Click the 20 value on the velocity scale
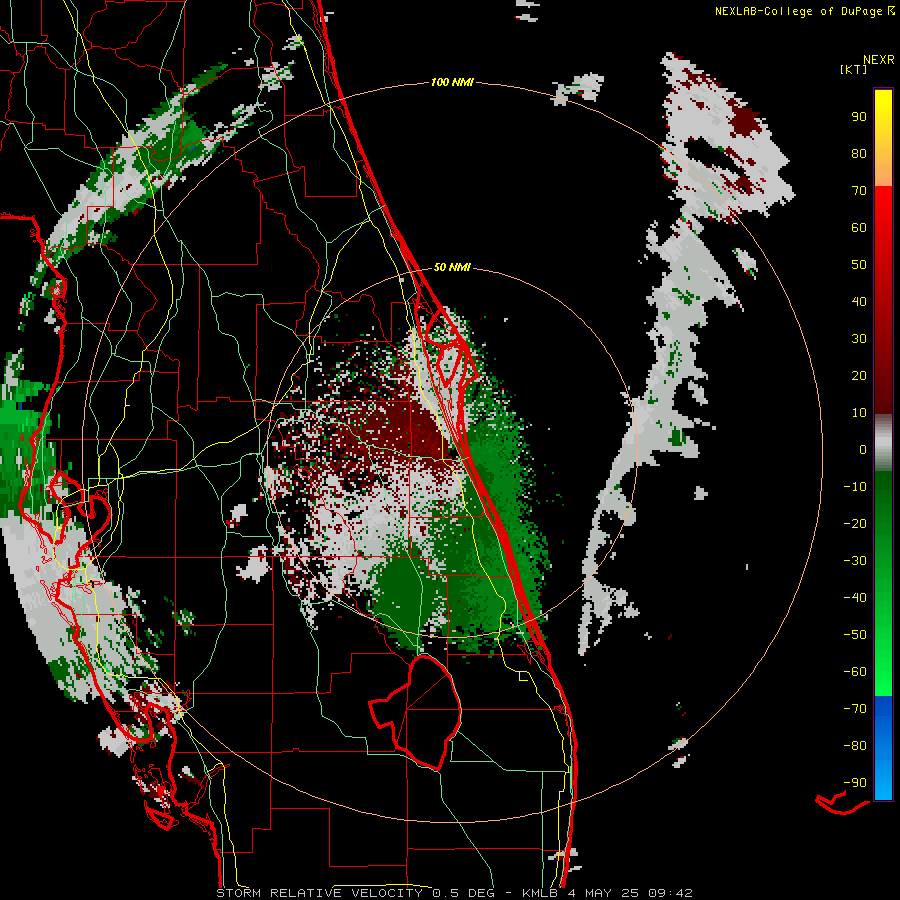The height and width of the screenshot is (900, 900). [x=859, y=376]
